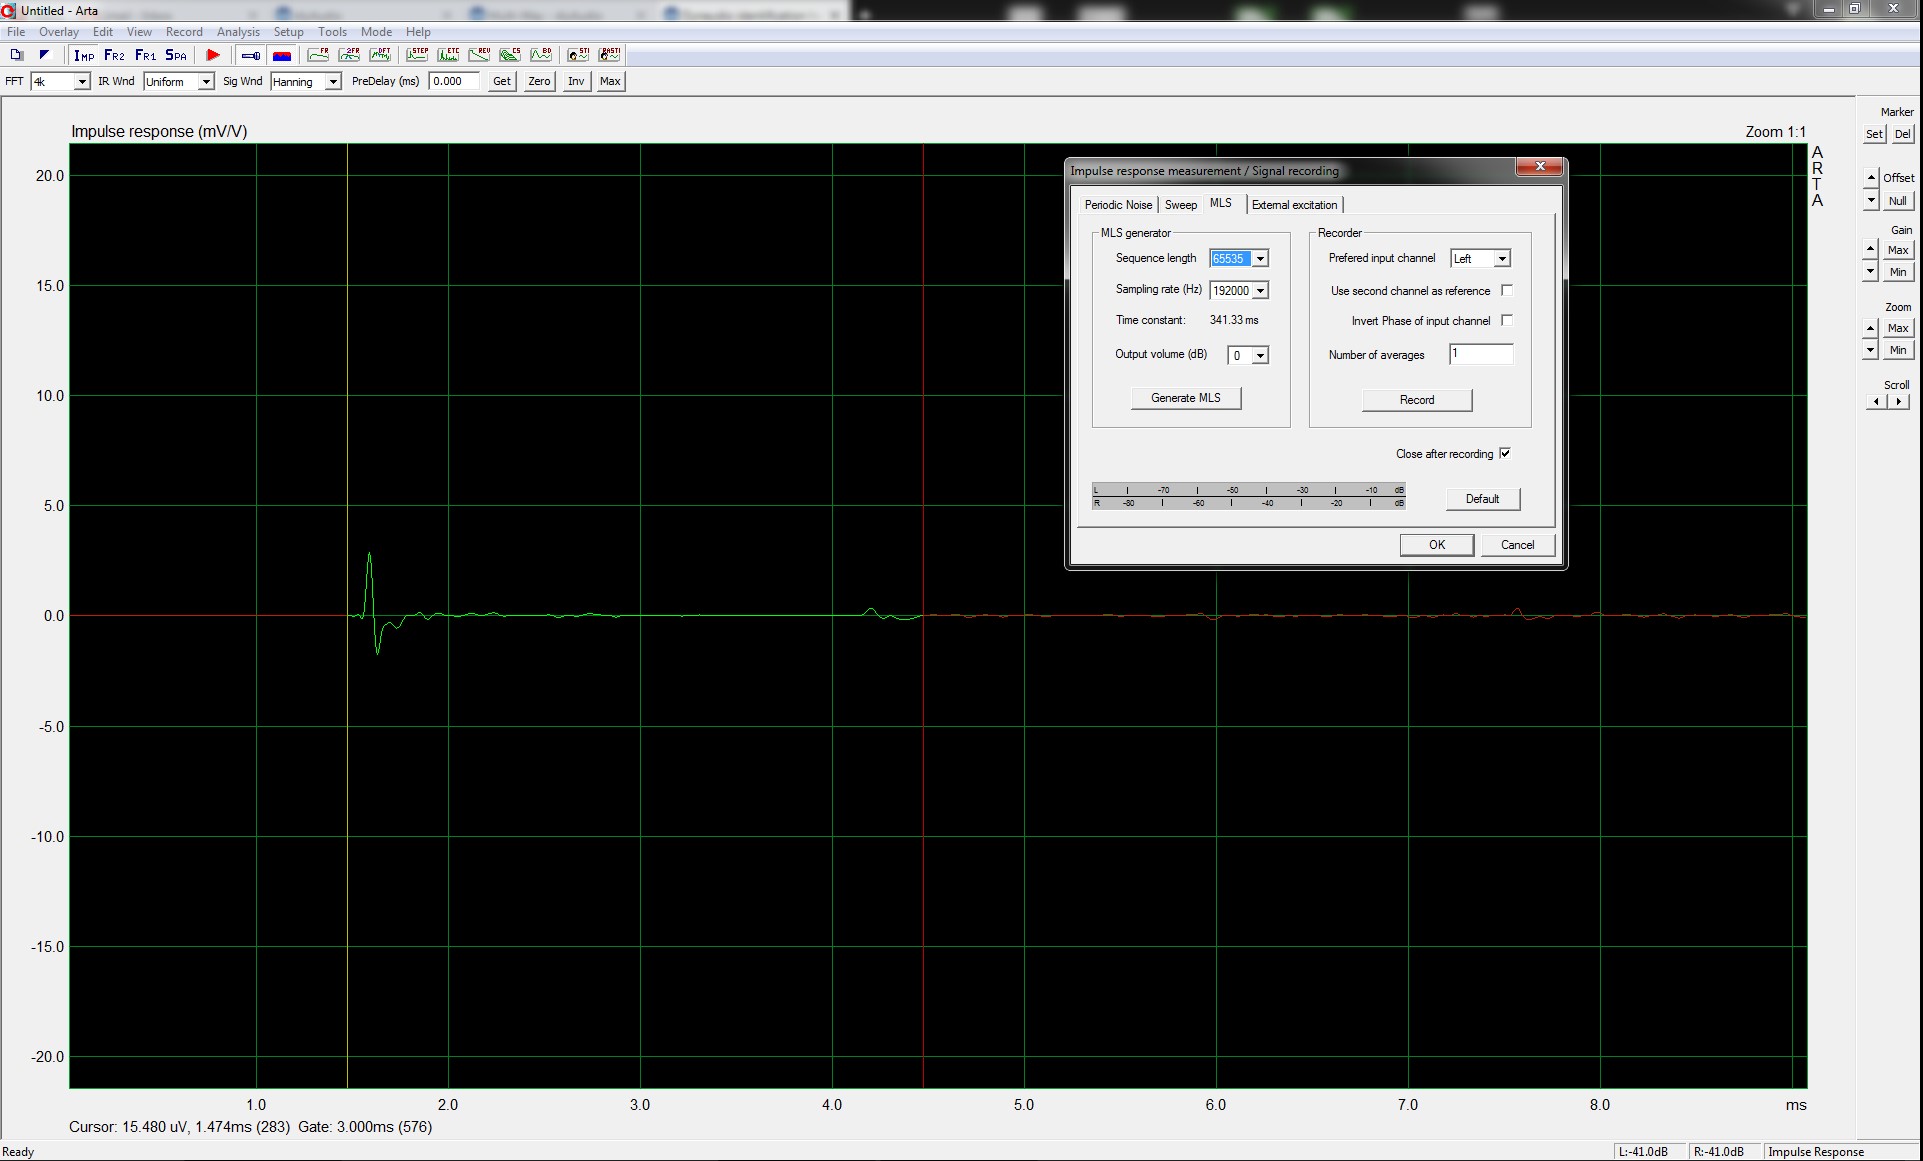This screenshot has height=1161, width=1923.
Task: Open the CS cumulative spectrum icon
Action: [510, 55]
